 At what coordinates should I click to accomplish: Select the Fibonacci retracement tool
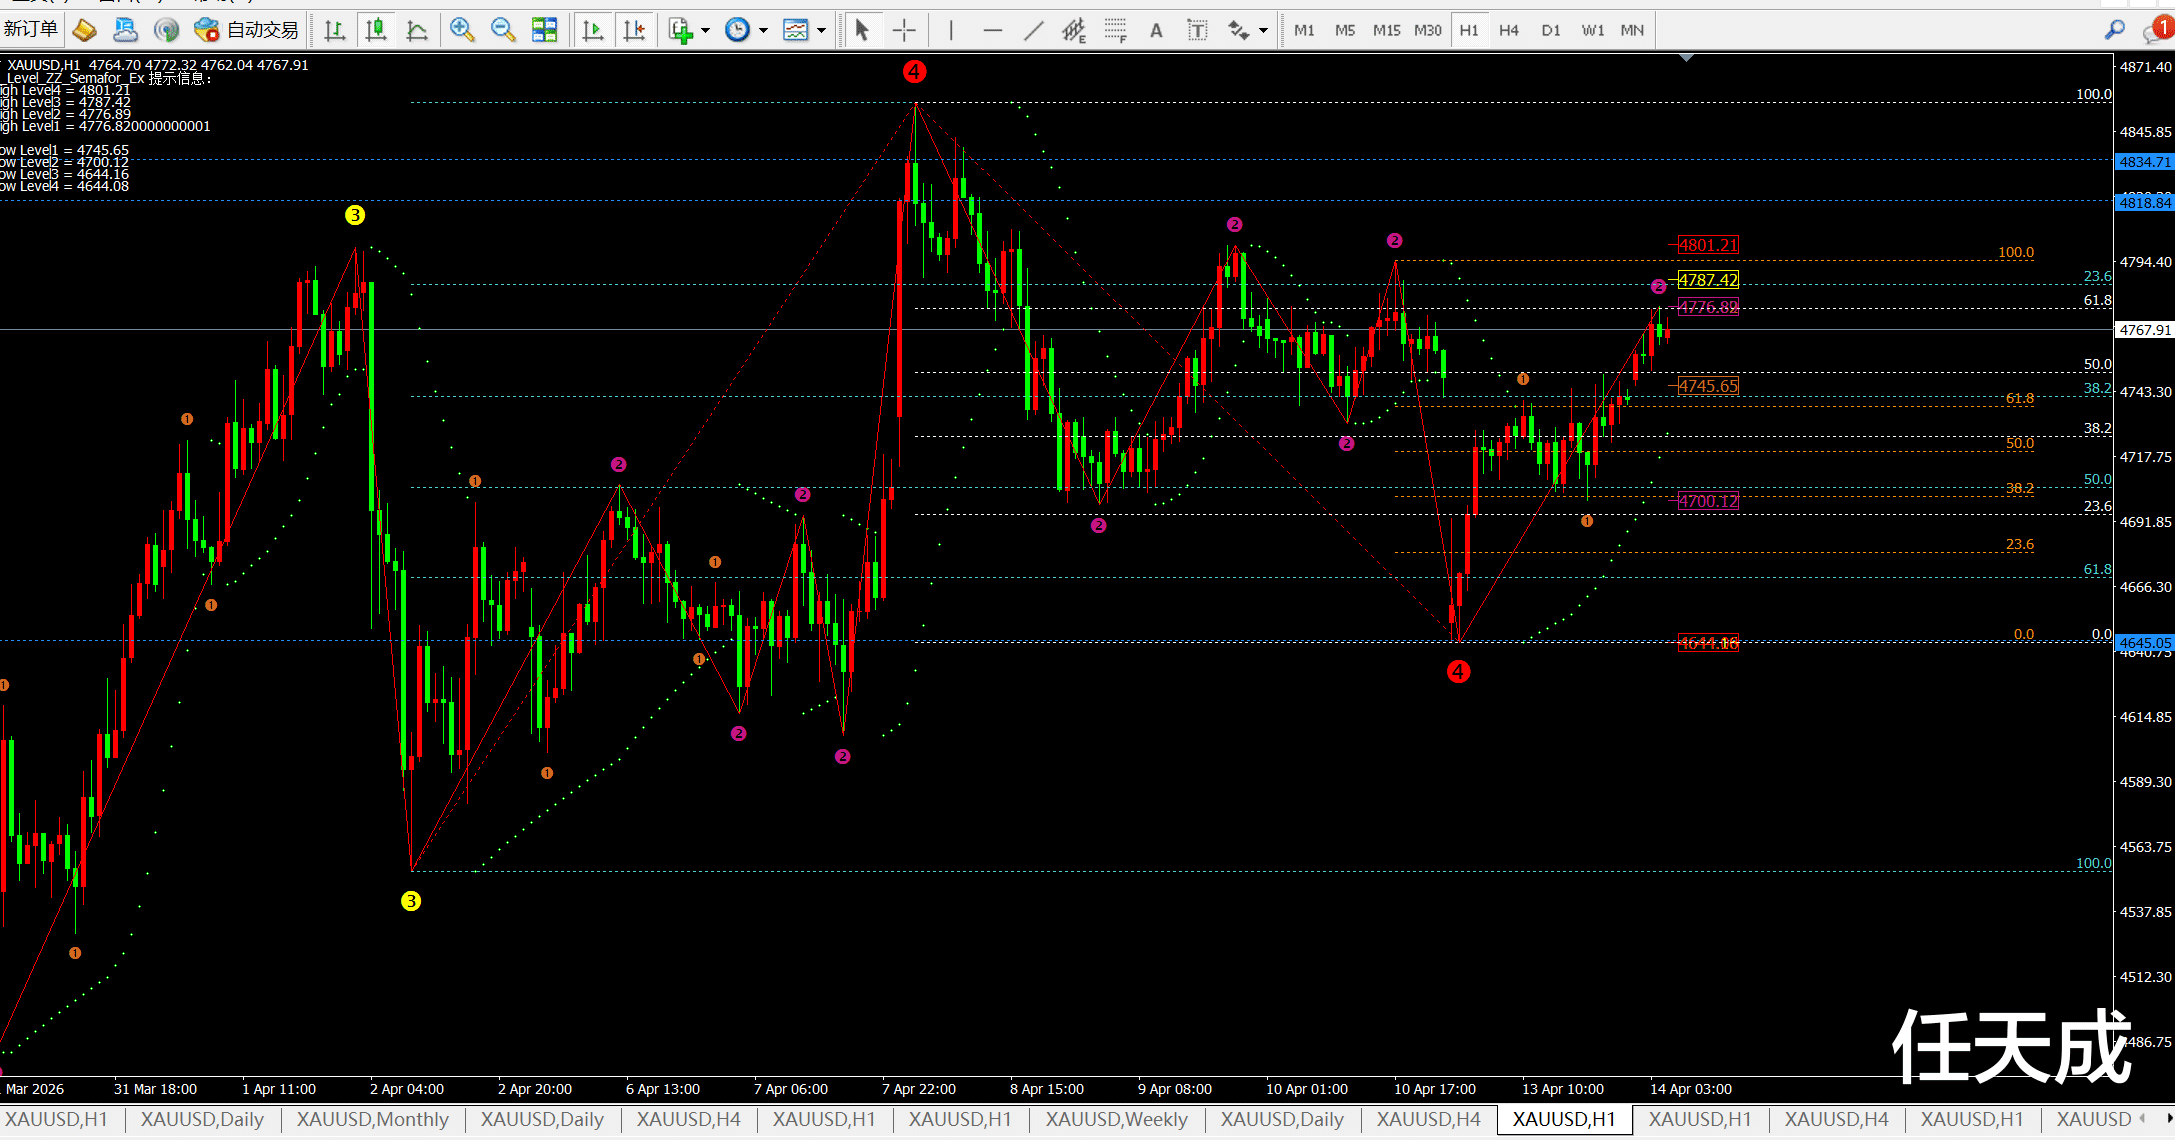coord(1115,31)
